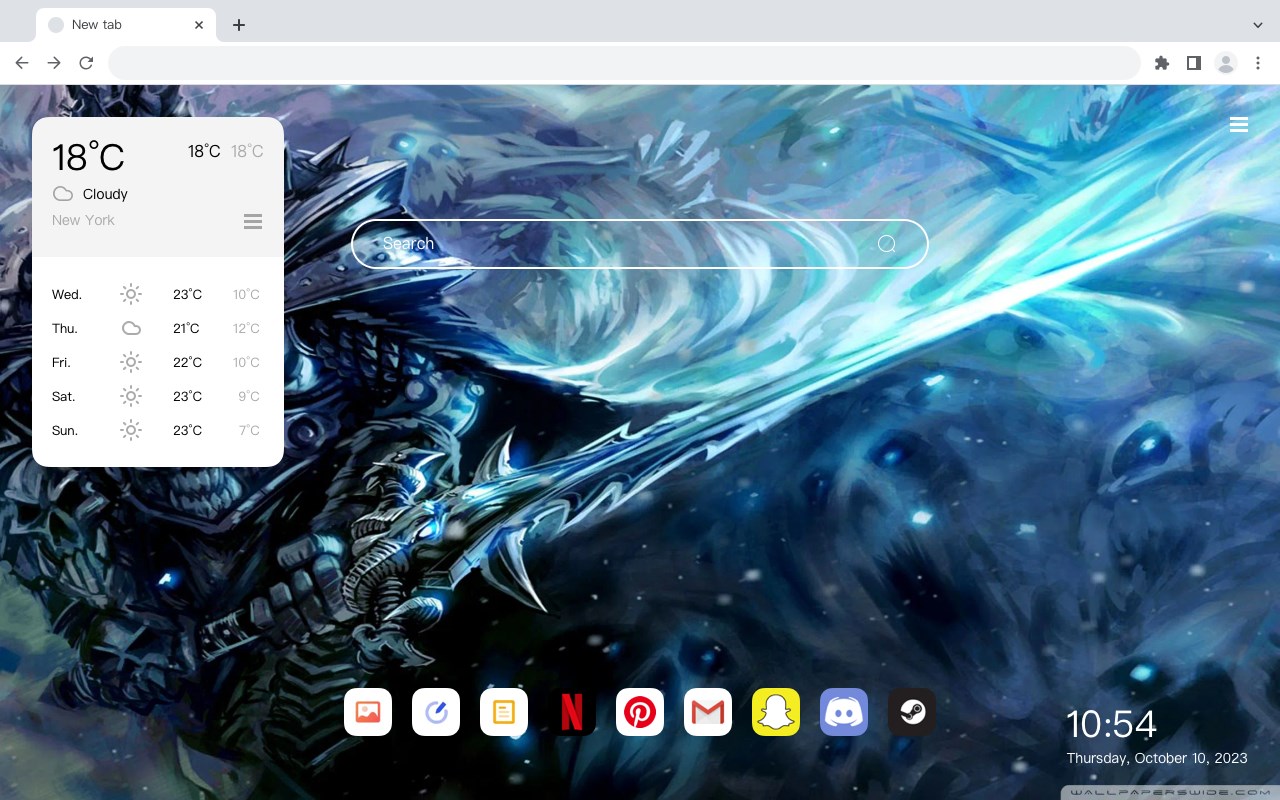The image size is (1280, 800).
Task: Click the 10:54 clock display
Action: click(1111, 724)
